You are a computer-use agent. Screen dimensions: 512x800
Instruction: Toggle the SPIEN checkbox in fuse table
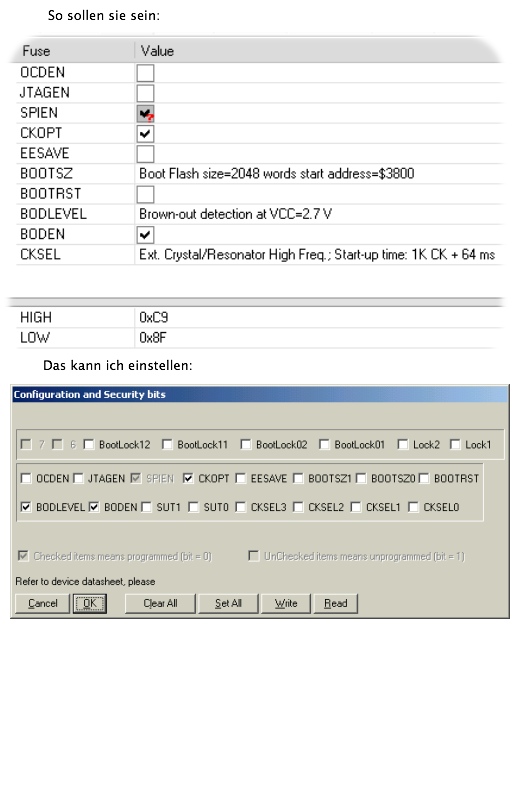145,113
